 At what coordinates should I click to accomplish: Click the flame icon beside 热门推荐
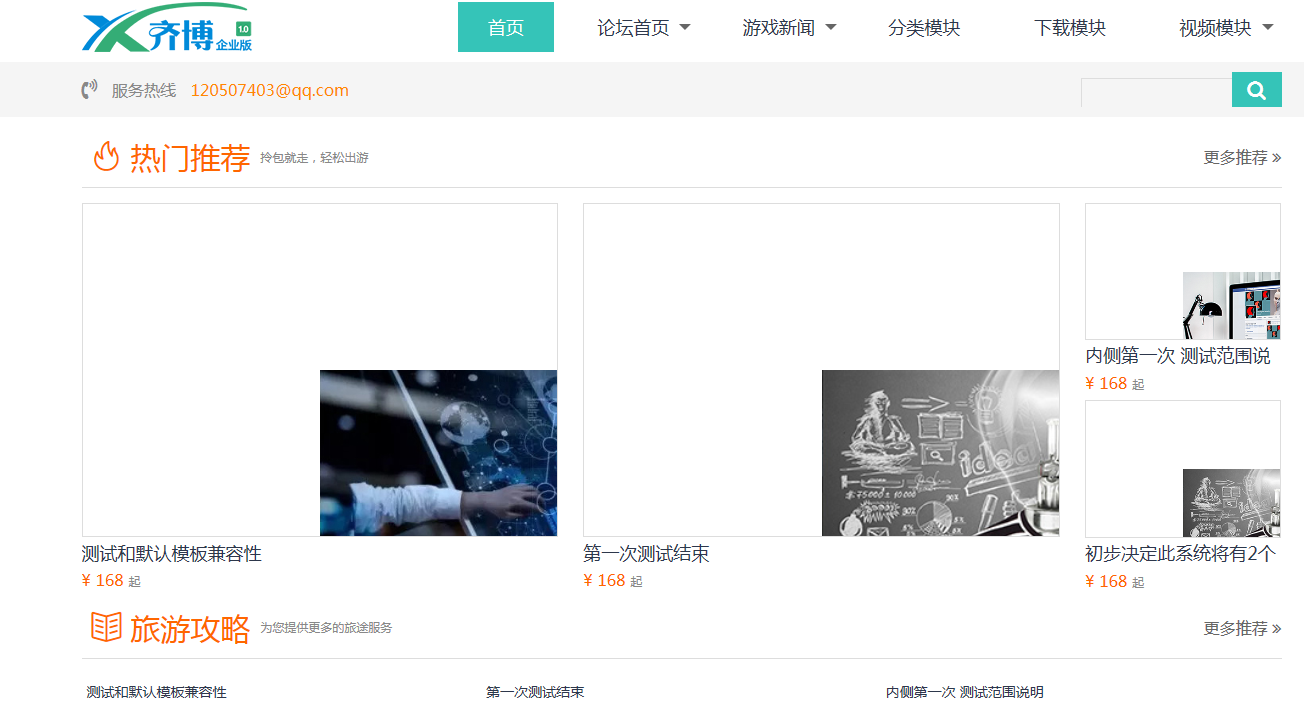(x=106, y=157)
